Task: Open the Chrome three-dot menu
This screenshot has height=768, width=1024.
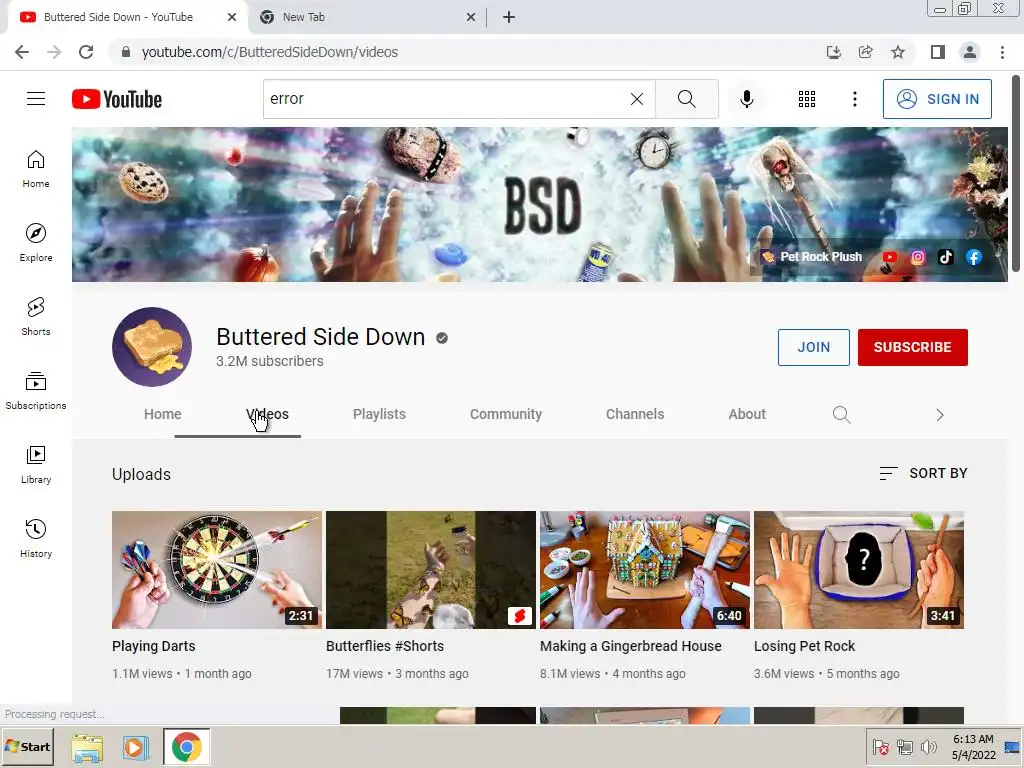Action: click(1002, 52)
